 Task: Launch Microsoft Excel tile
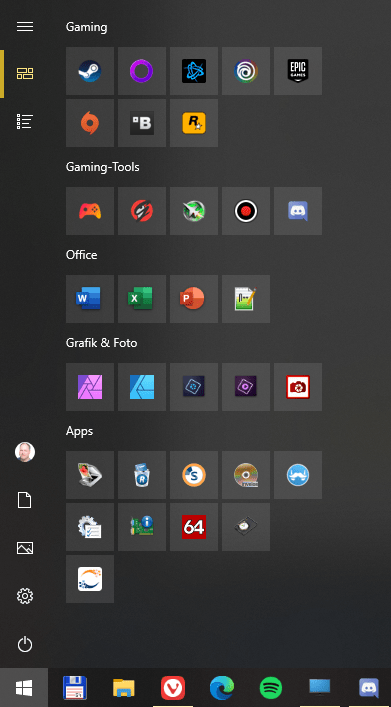pos(142,299)
